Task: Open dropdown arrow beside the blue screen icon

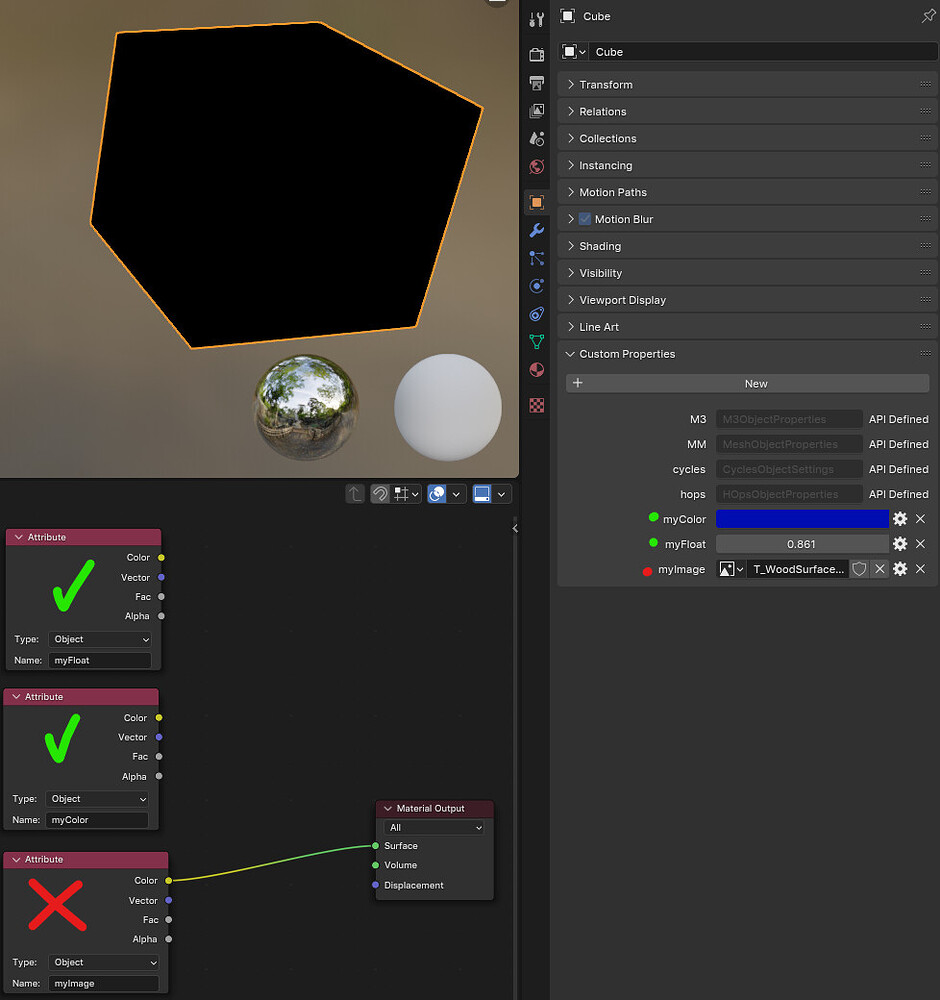Action: click(x=501, y=494)
